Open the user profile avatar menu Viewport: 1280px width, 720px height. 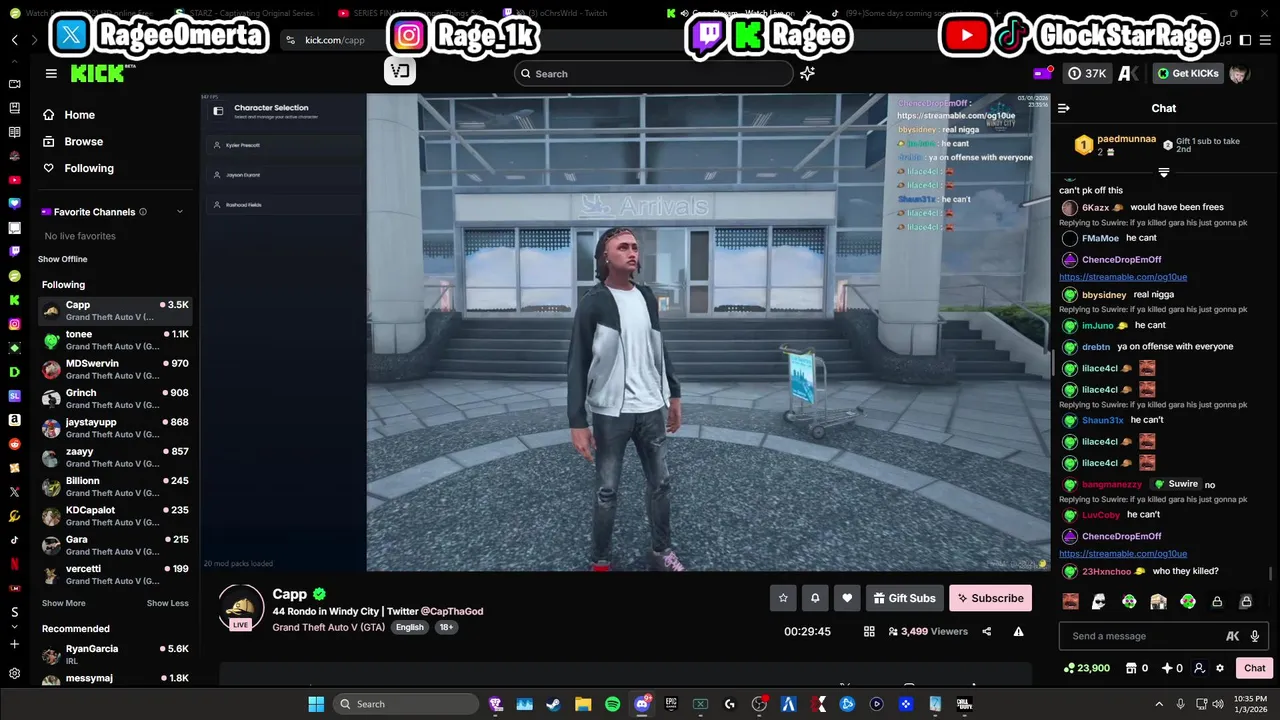1238,73
